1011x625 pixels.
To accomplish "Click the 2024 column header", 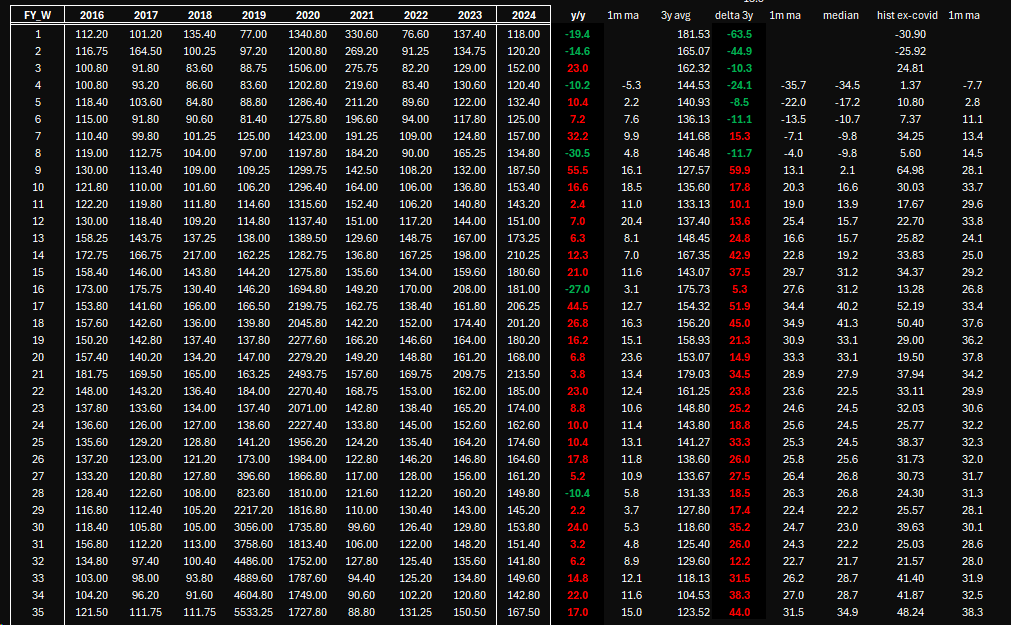I will [x=524, y=15].
